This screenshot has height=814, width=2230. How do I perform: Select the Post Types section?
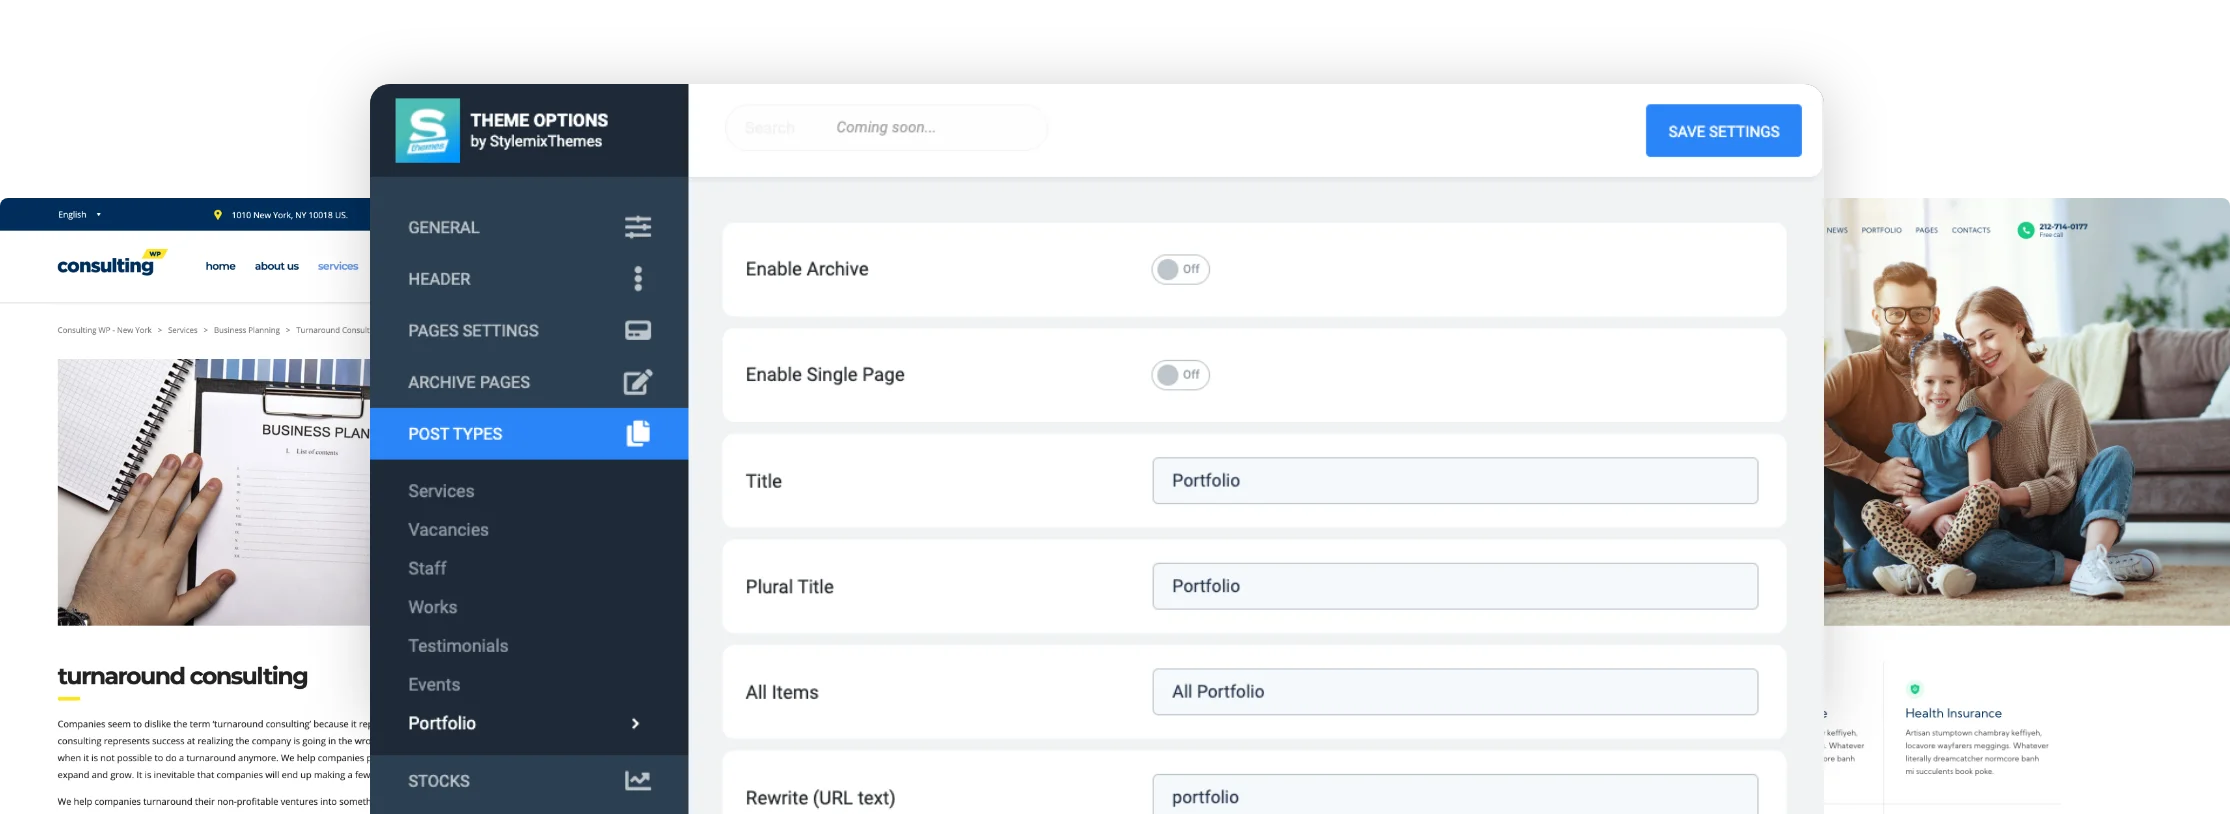click(x=529, y=434)
